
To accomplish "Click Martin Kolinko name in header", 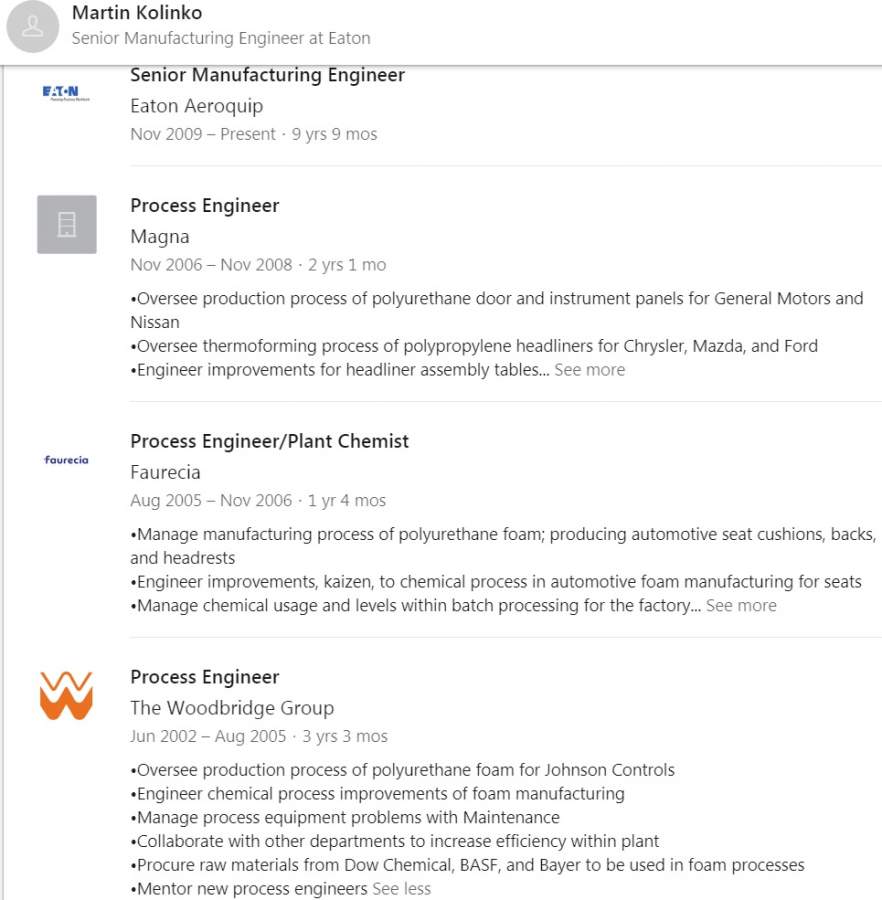I will coord(137,13).
